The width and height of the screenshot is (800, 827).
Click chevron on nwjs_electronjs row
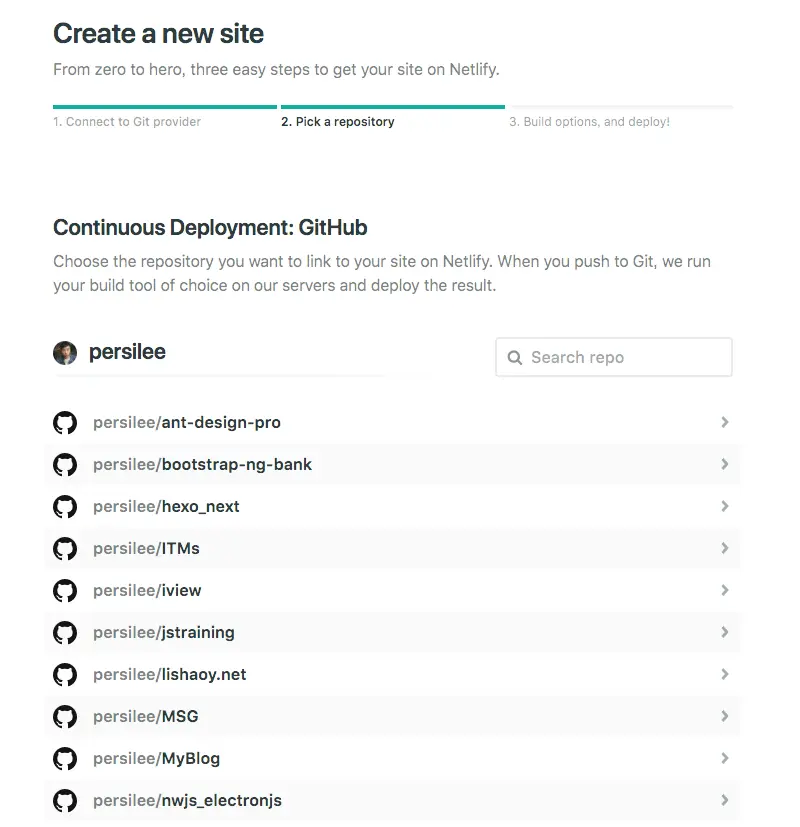tap(725, 801)
